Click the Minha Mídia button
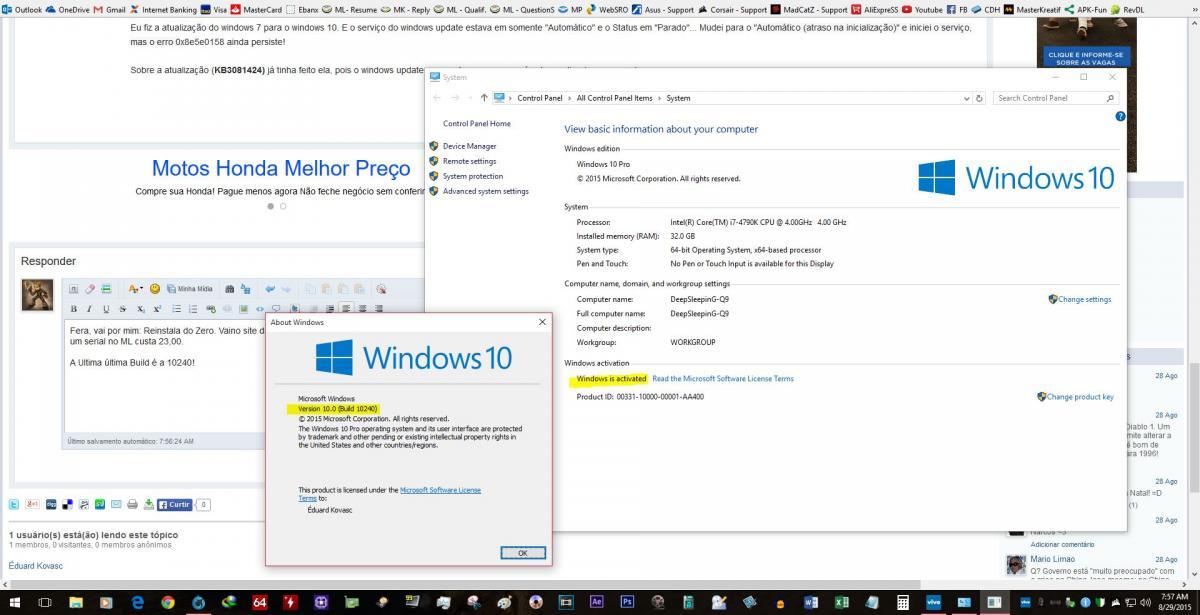This screenshot has height=615, width=1200. [190, 289]
